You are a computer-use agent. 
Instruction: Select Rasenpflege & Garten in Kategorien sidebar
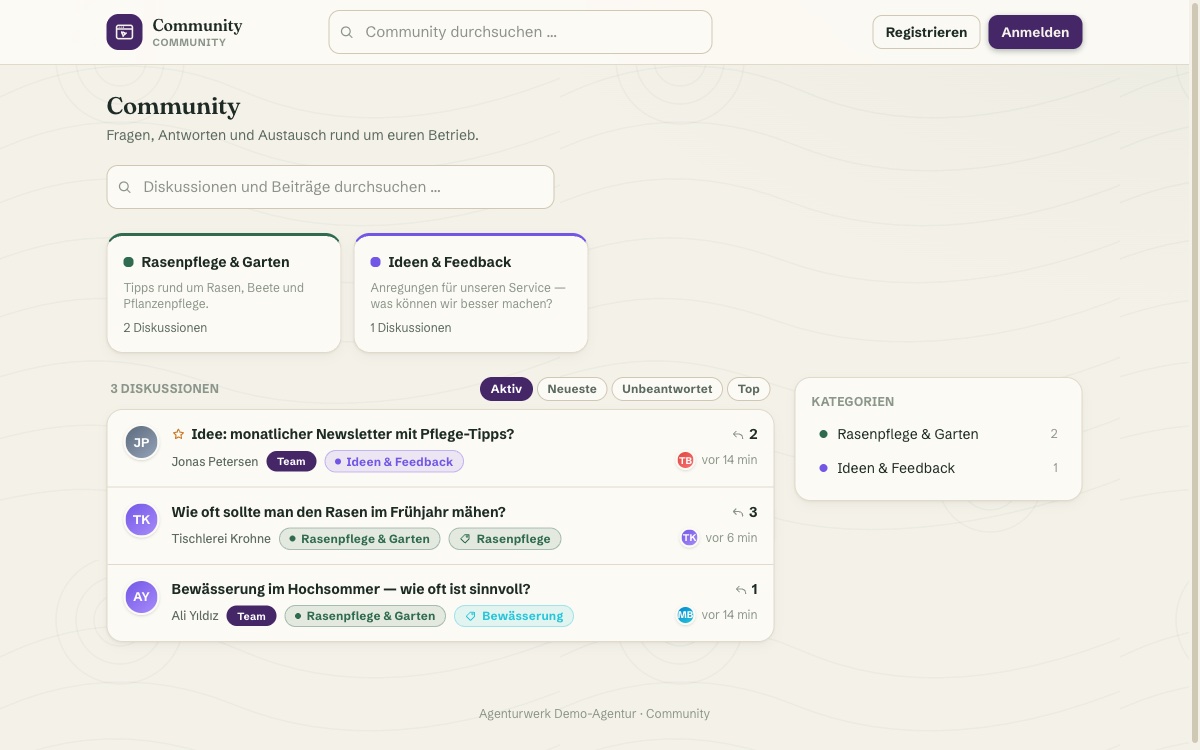click(938, 434)
